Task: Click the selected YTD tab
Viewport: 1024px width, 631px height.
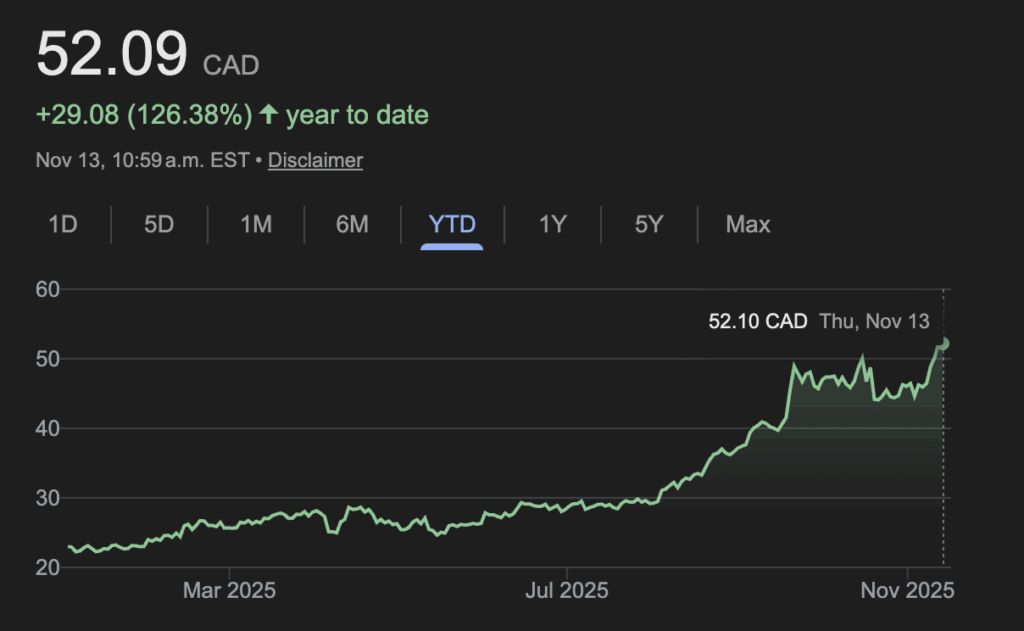Action: [x=452, y=224]
